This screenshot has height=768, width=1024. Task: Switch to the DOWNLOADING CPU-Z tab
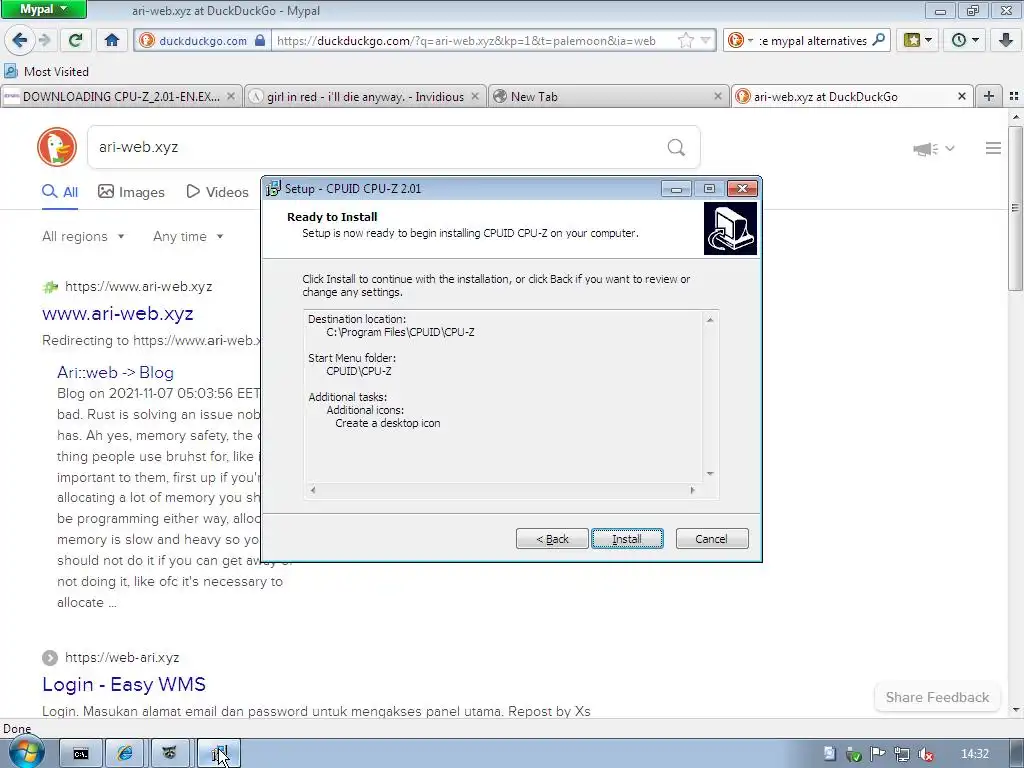[121, 97]
